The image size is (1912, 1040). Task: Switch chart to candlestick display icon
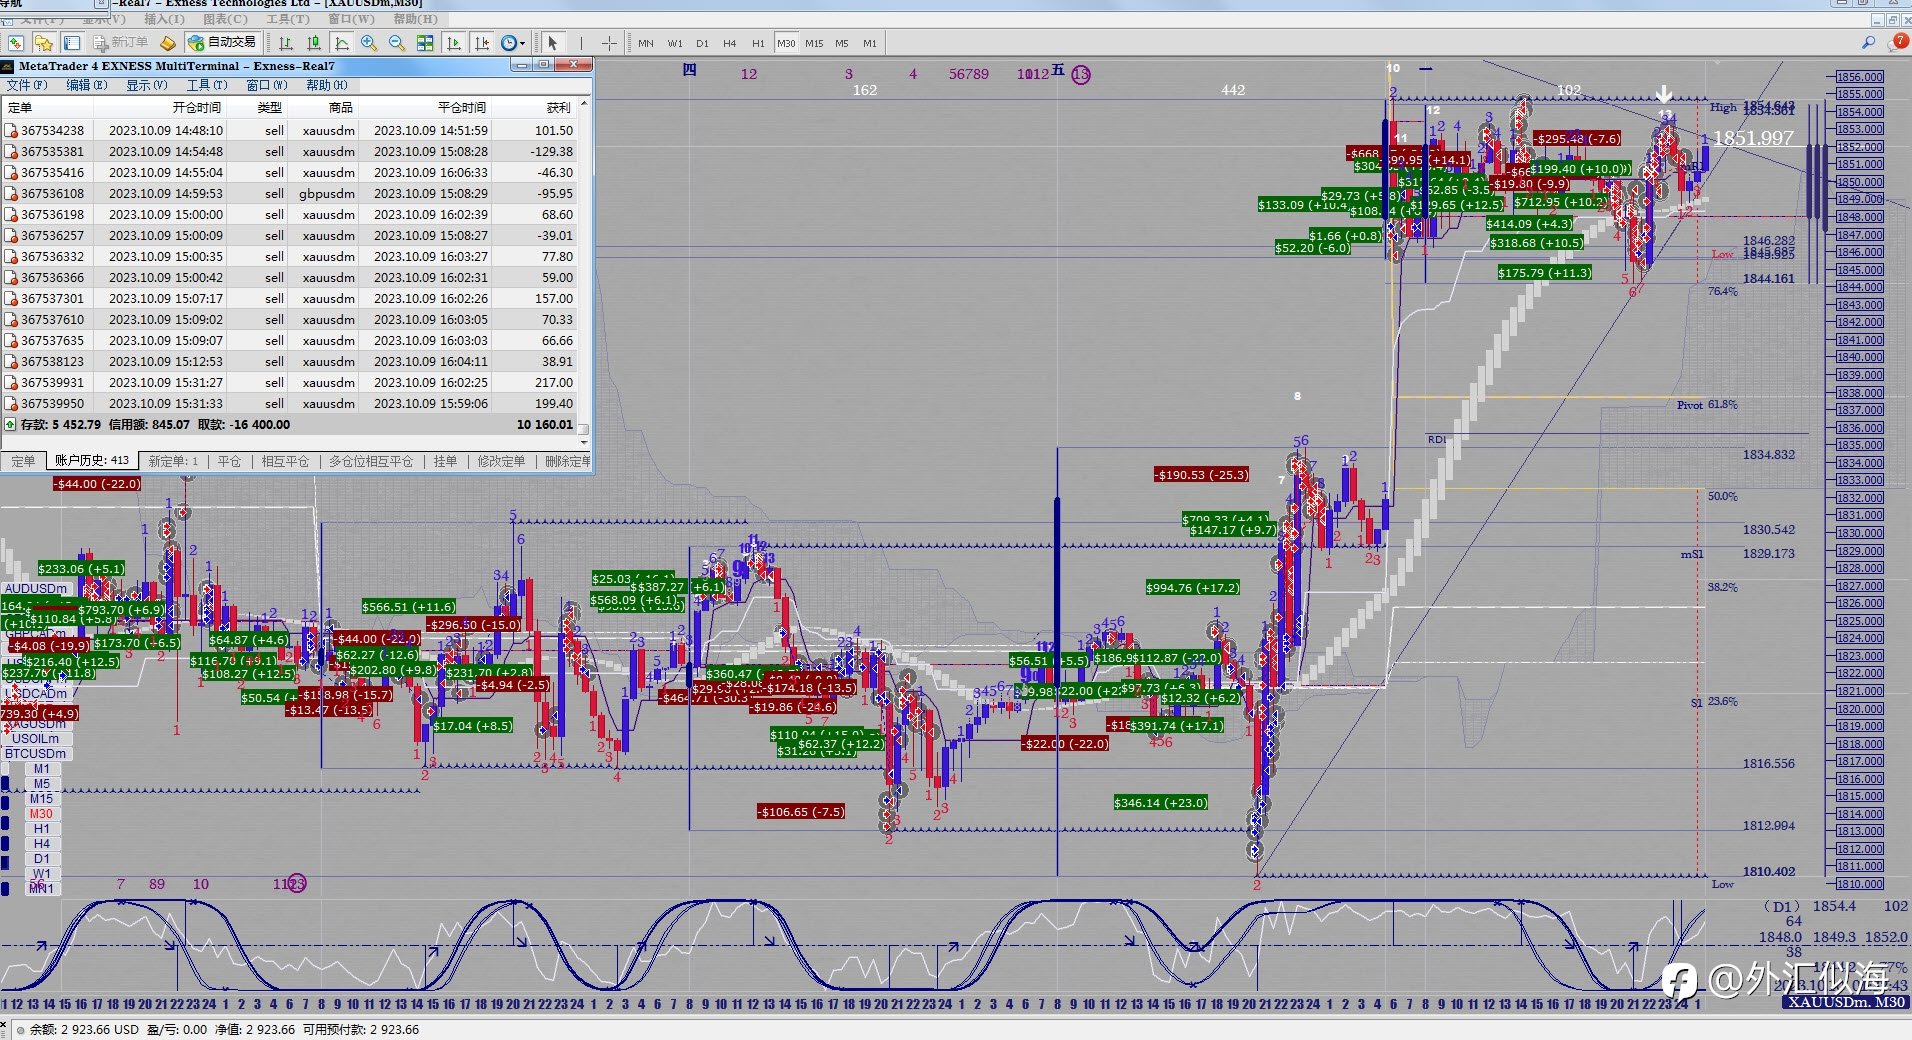pyautogui.click(x=314, y=43)
